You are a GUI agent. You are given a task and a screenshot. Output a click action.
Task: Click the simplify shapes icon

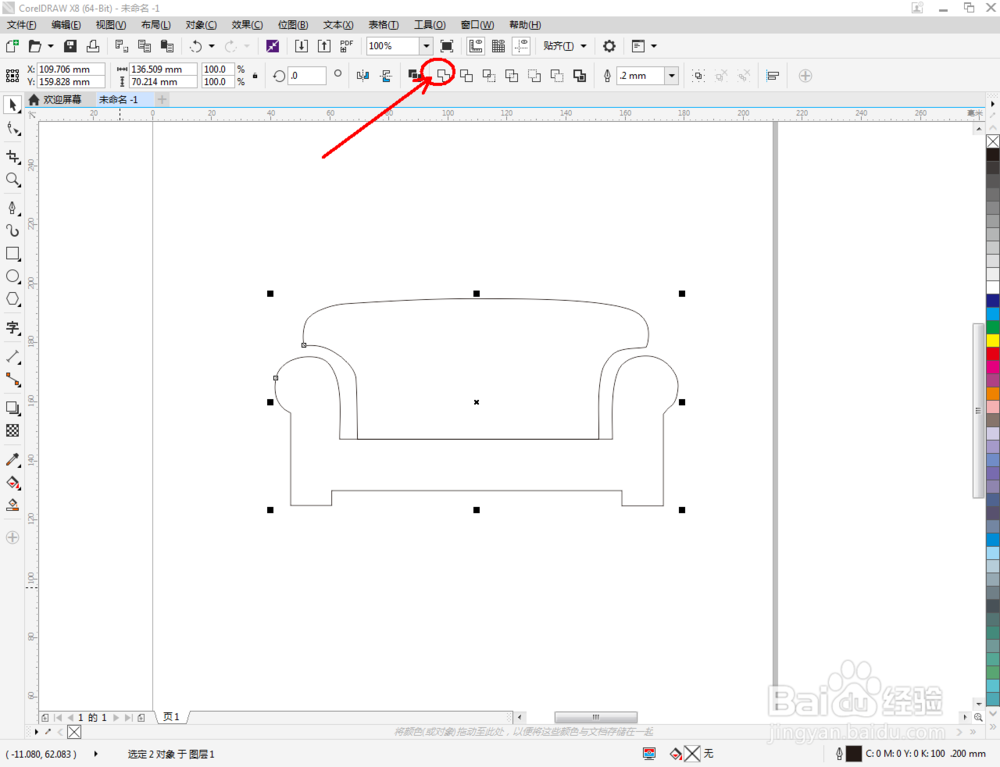511,76
